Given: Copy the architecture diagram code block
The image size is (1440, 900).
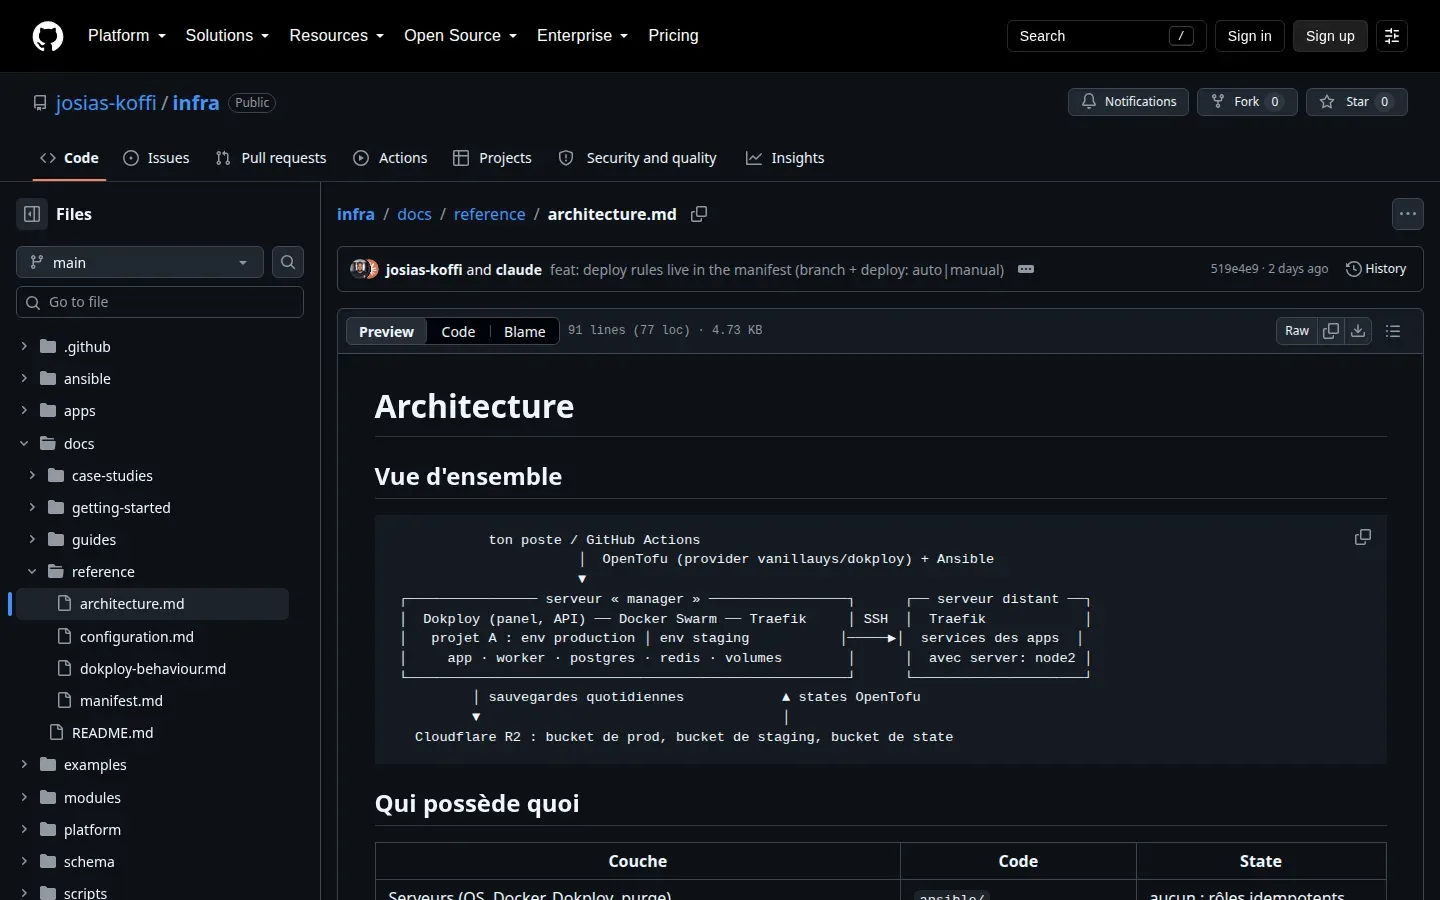Looking at the screenshot, I should coord(1362,538).
